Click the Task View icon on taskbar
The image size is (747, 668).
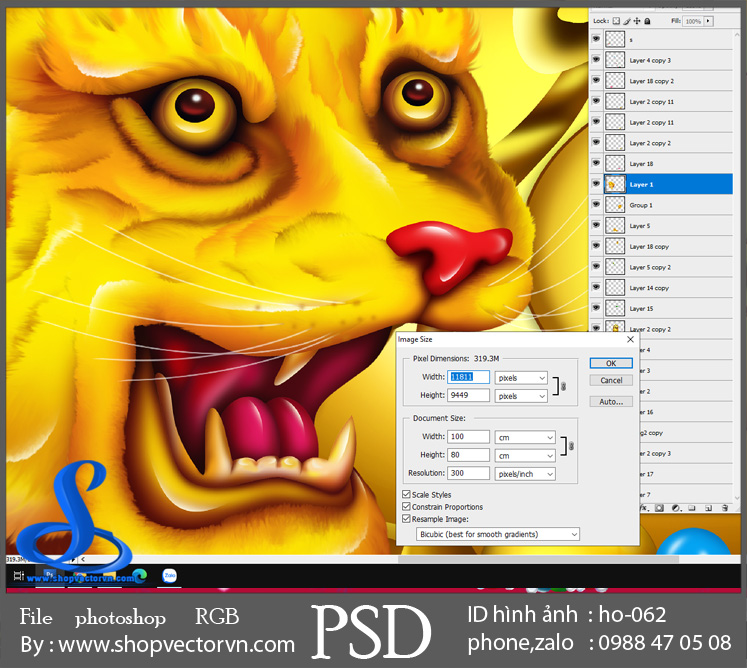click(19, 576)
